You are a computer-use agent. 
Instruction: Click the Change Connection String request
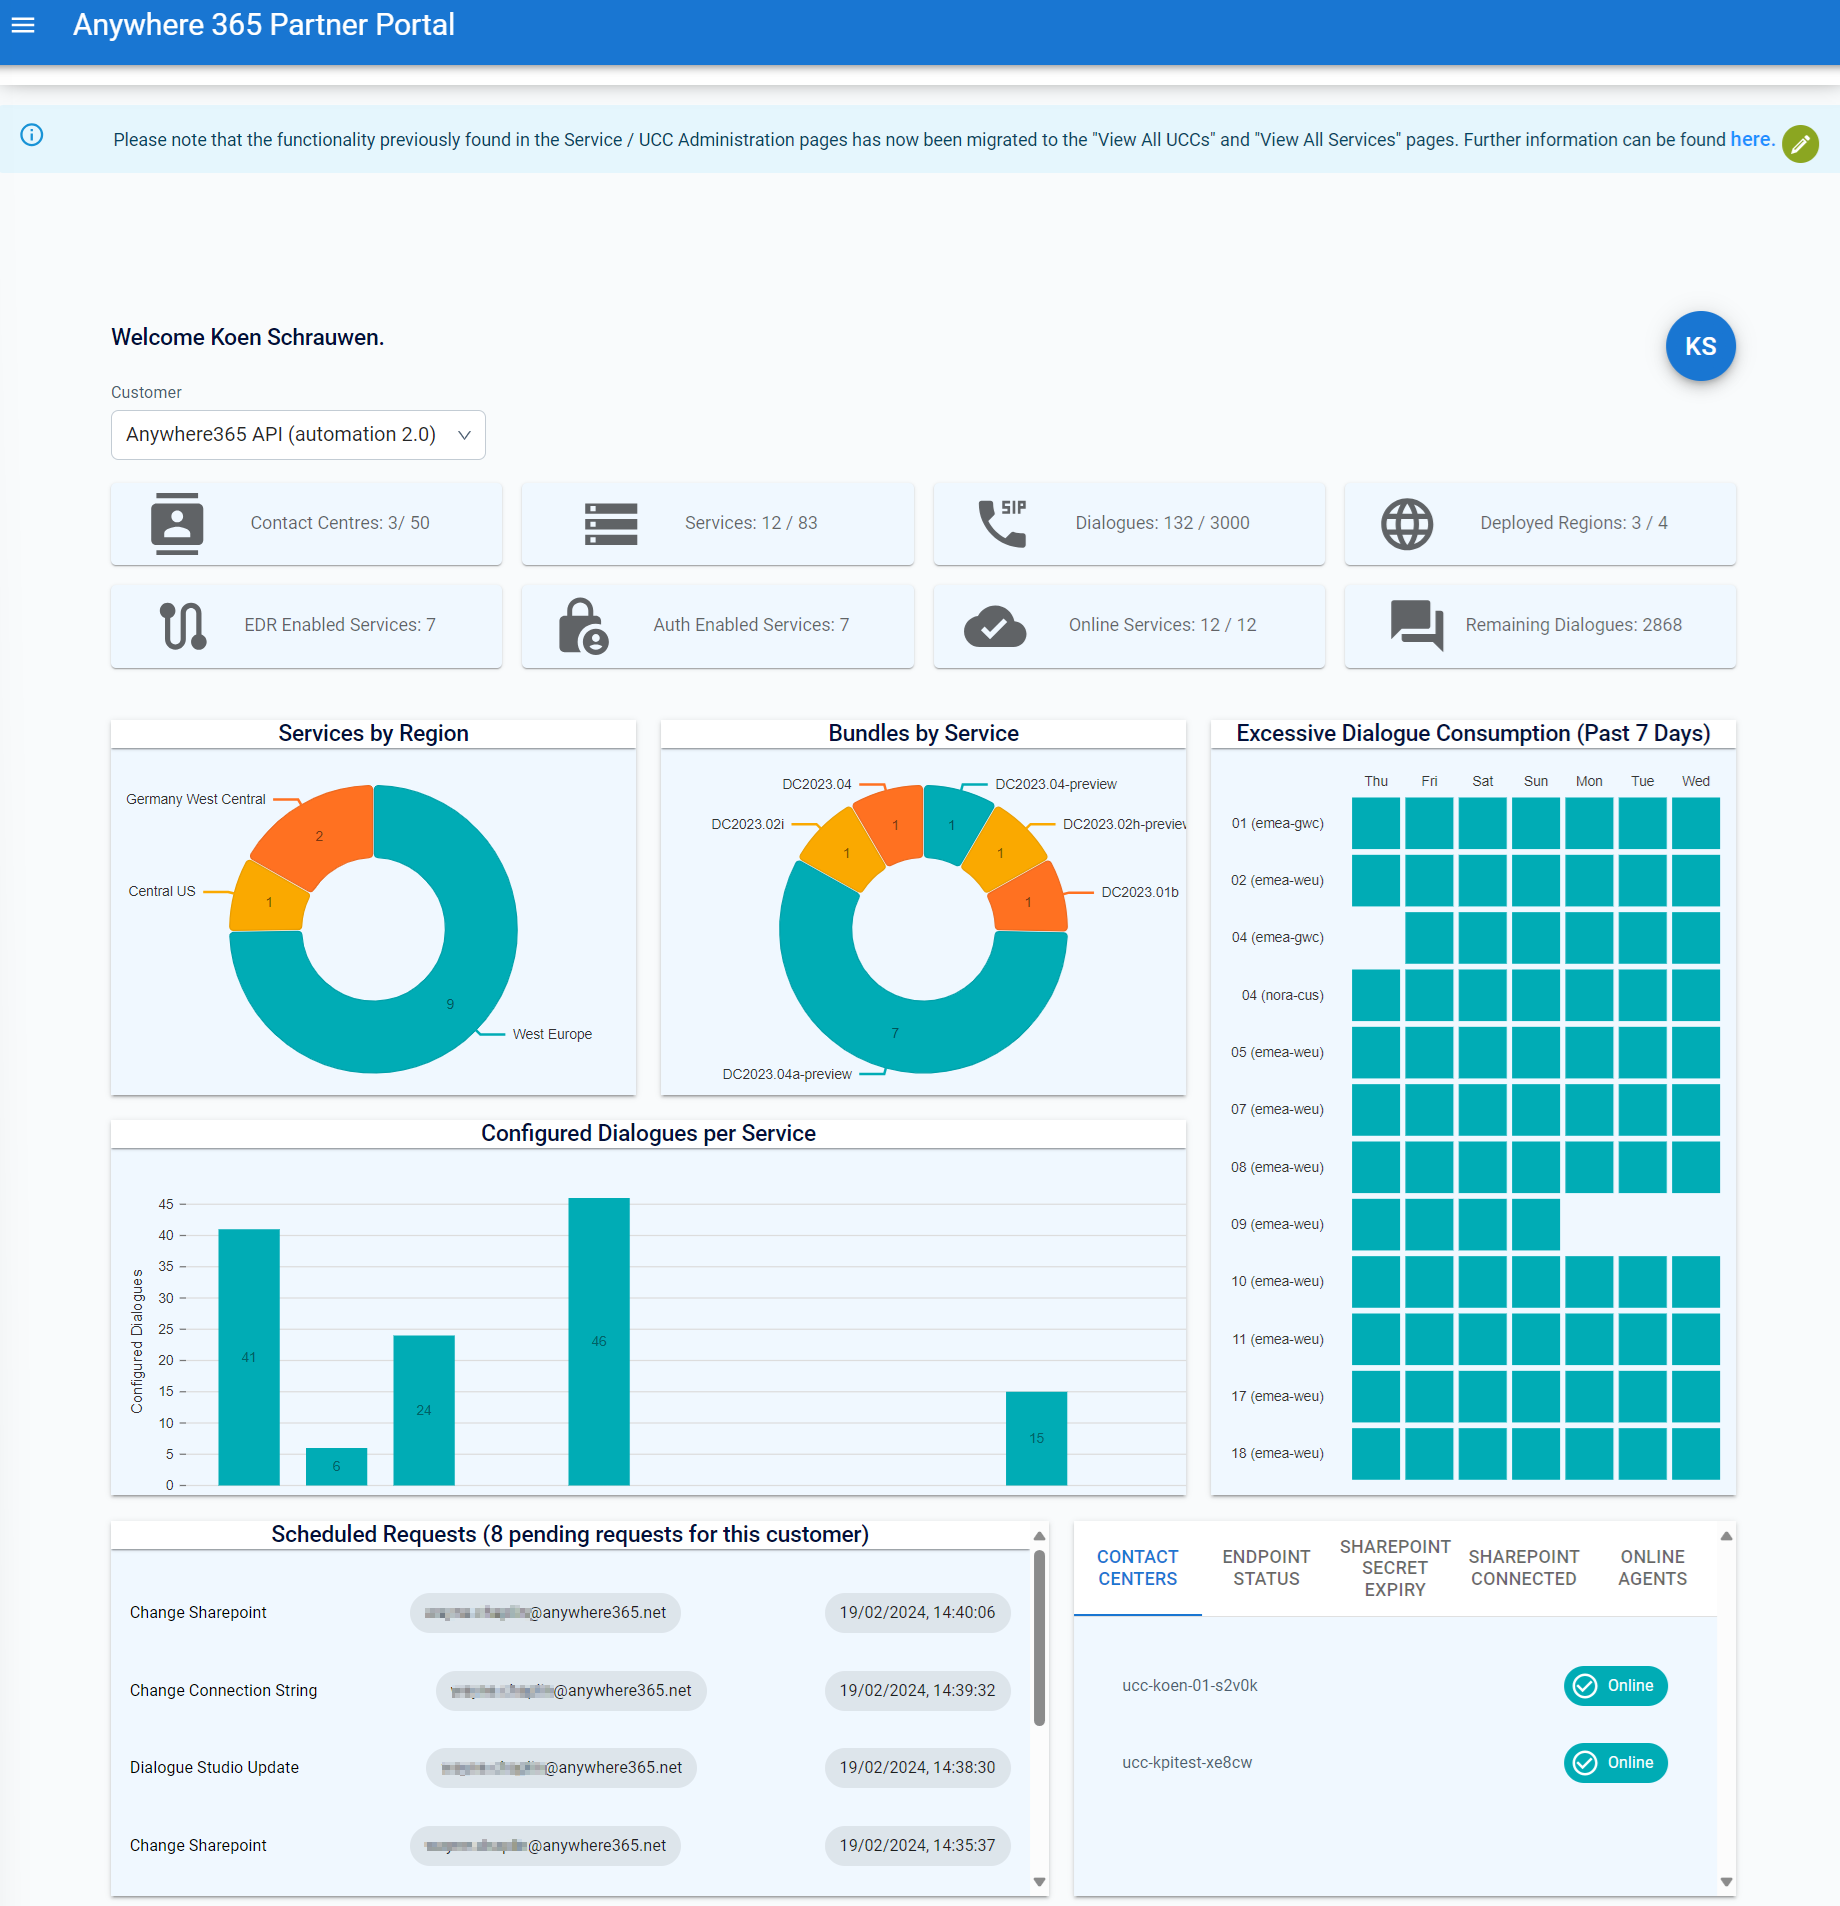[223, 1691]
